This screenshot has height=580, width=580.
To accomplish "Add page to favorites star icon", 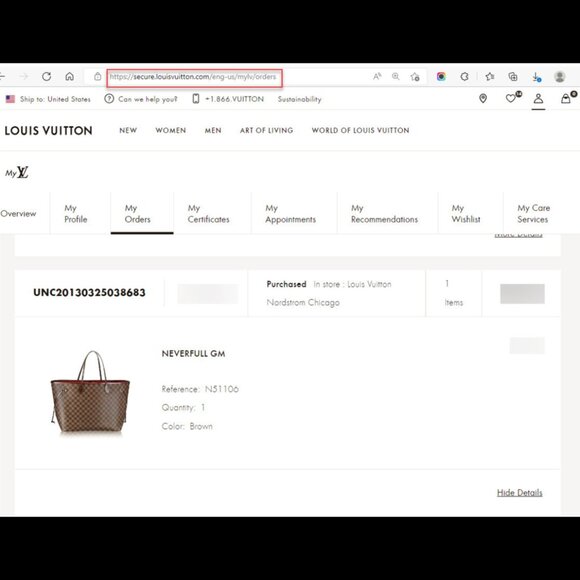I will tap(415, 77).
